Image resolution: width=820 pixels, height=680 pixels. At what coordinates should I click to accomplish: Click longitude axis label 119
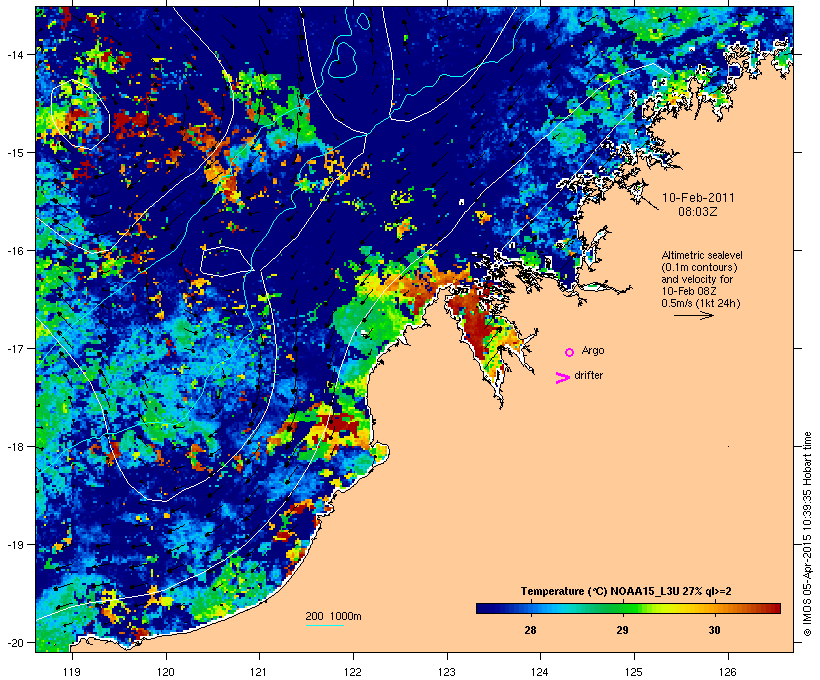click(72, 672)
